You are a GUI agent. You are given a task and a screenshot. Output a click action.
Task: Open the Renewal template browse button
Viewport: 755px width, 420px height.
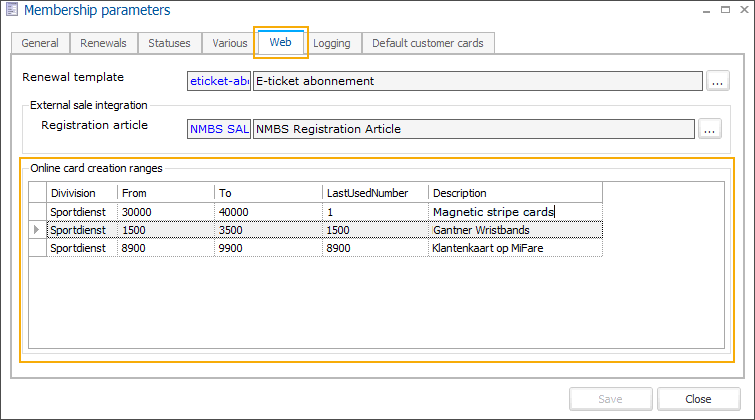pyautogui.click(x=718, y=81)
